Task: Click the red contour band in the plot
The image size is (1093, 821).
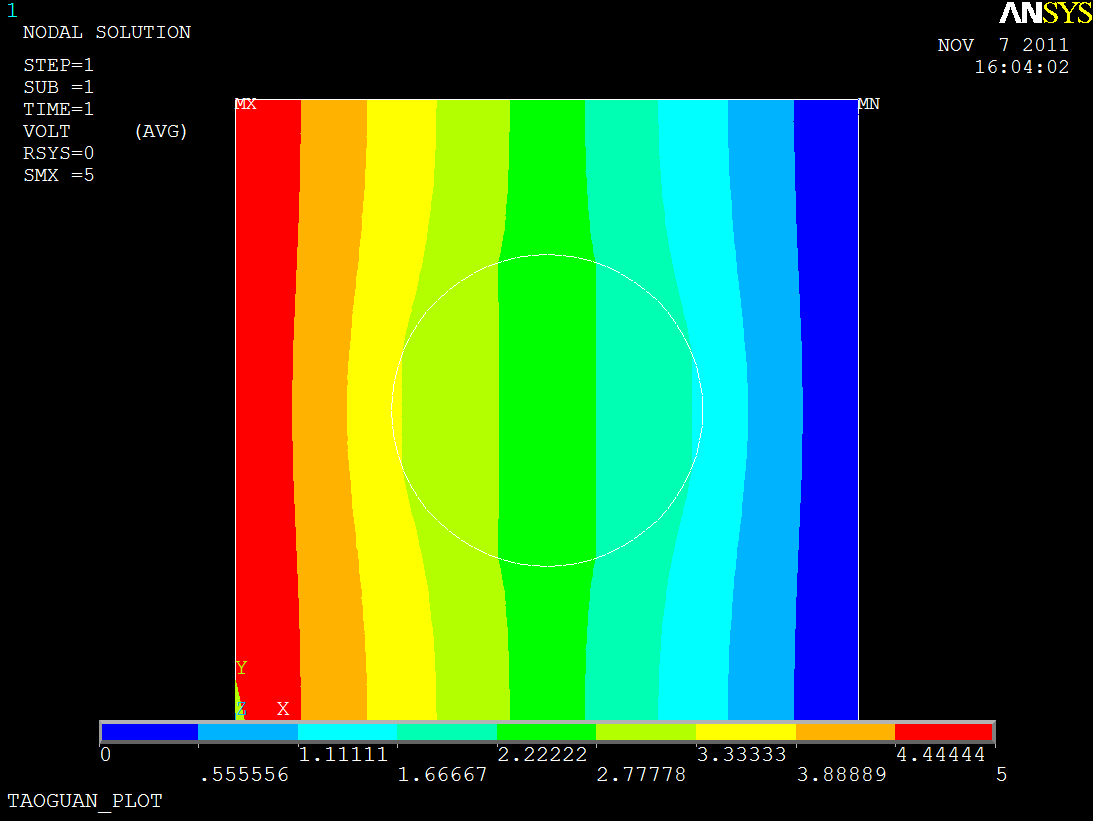Action: click(266, 400)
